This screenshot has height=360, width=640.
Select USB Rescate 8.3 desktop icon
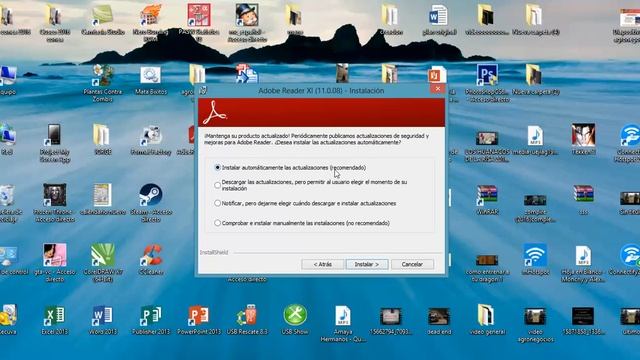pyautogui.click(x=247, y=320)
